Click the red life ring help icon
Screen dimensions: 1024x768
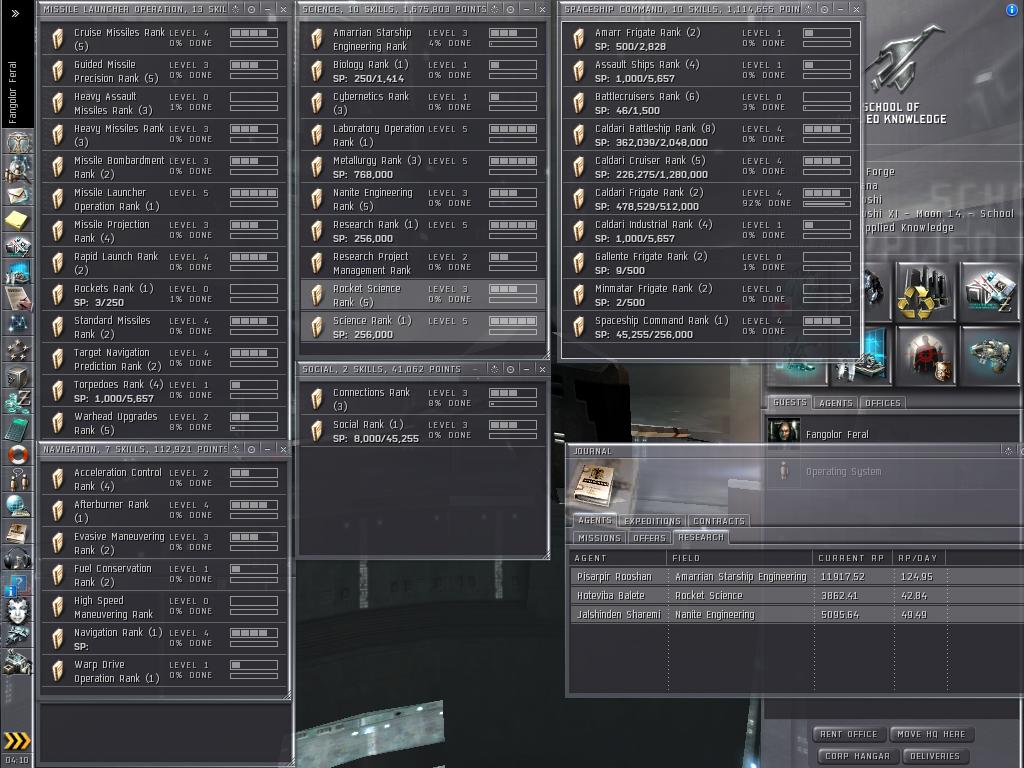(18, 454)
